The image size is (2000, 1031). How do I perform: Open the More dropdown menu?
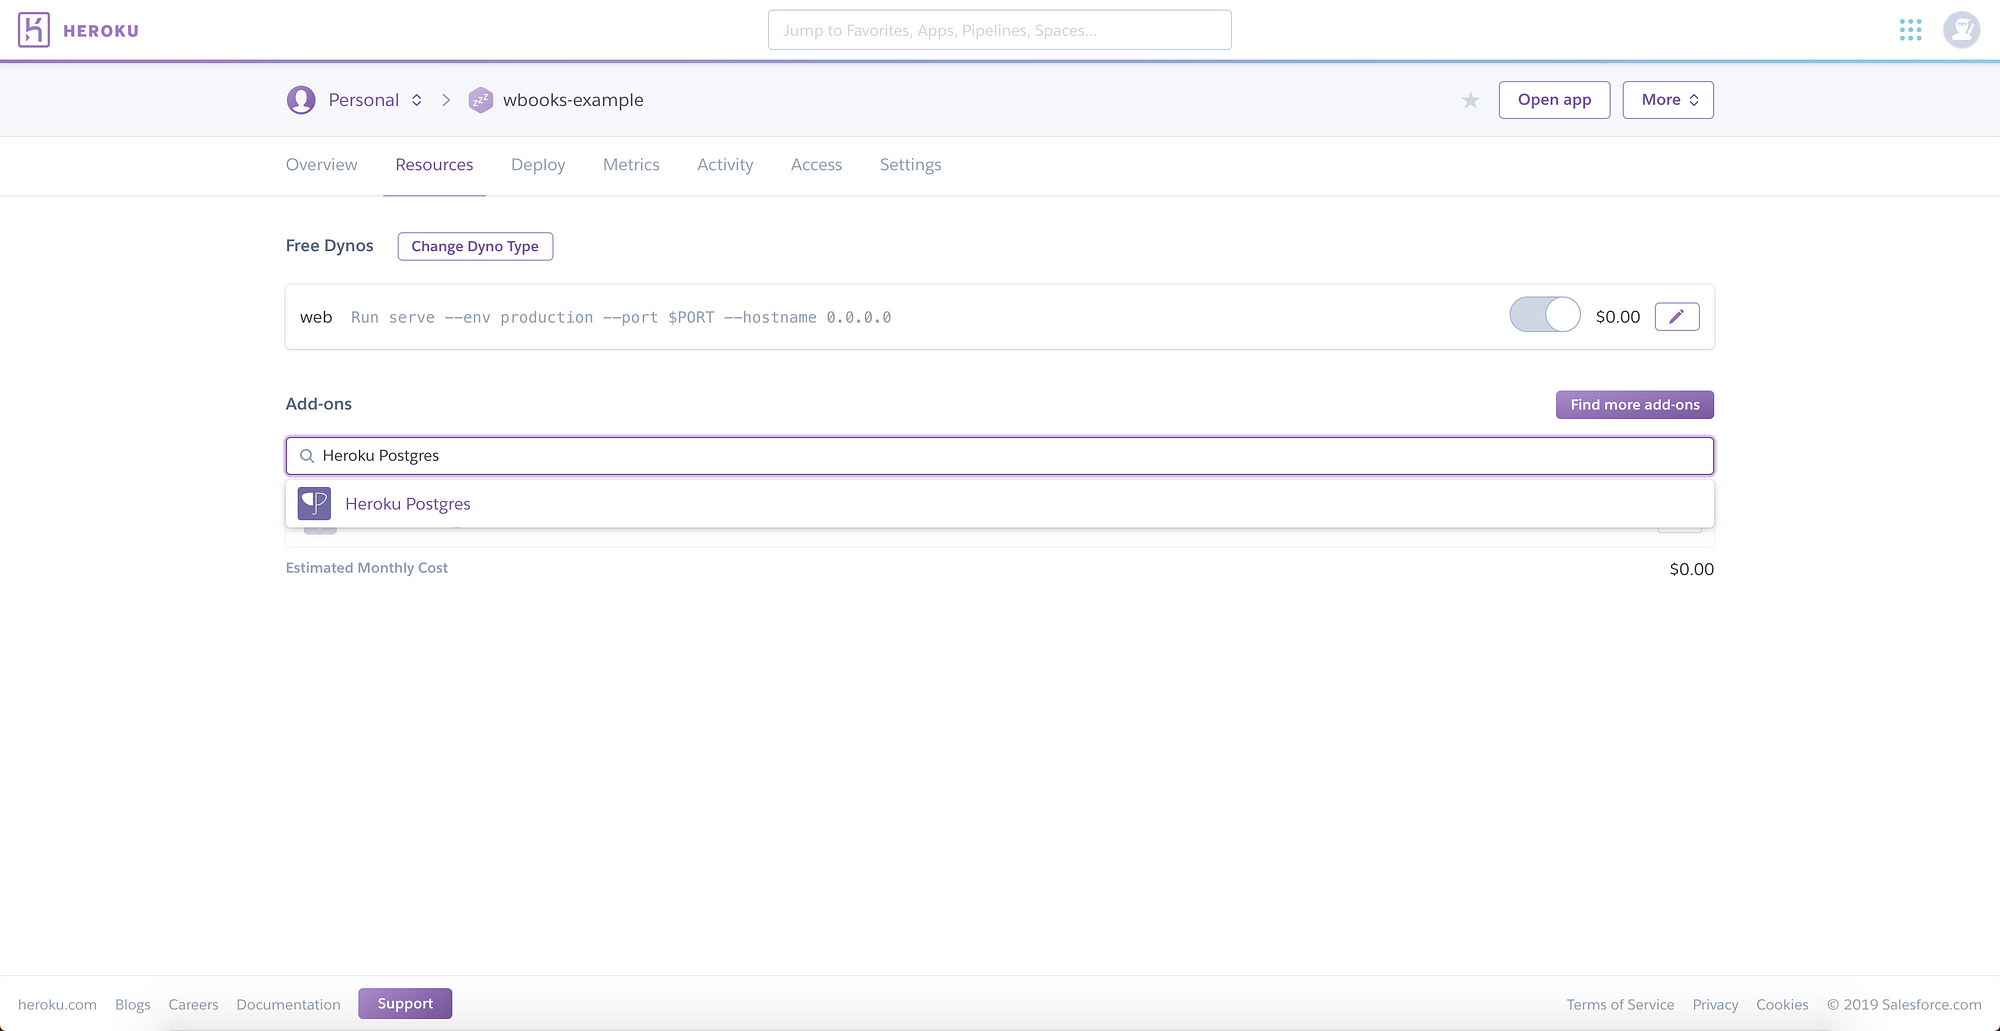[x=1668, y=100]
